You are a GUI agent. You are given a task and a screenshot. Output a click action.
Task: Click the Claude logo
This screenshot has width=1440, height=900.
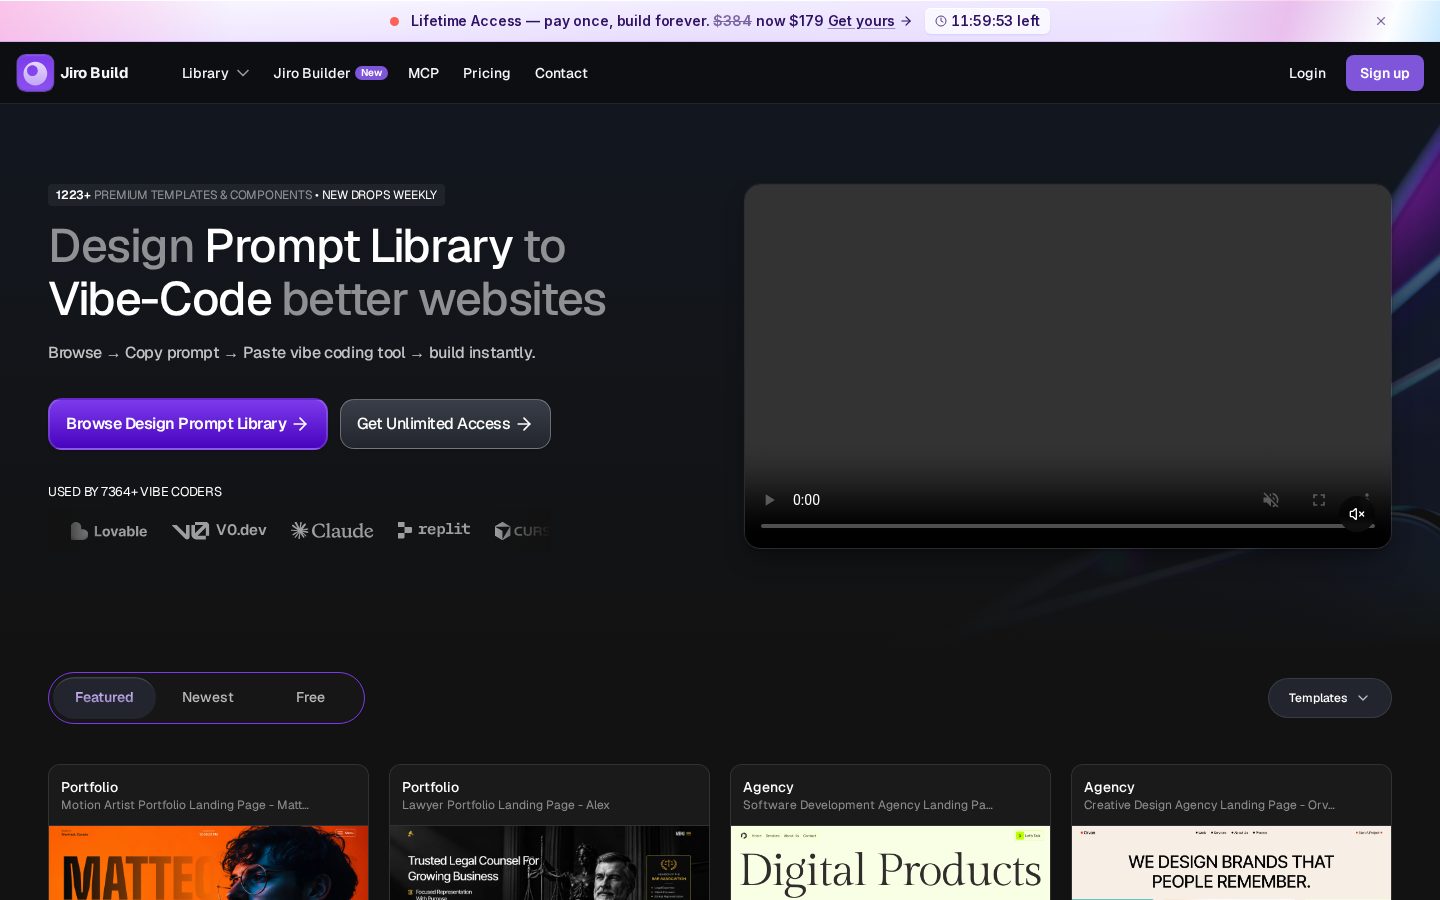click(x=332, y=530)
